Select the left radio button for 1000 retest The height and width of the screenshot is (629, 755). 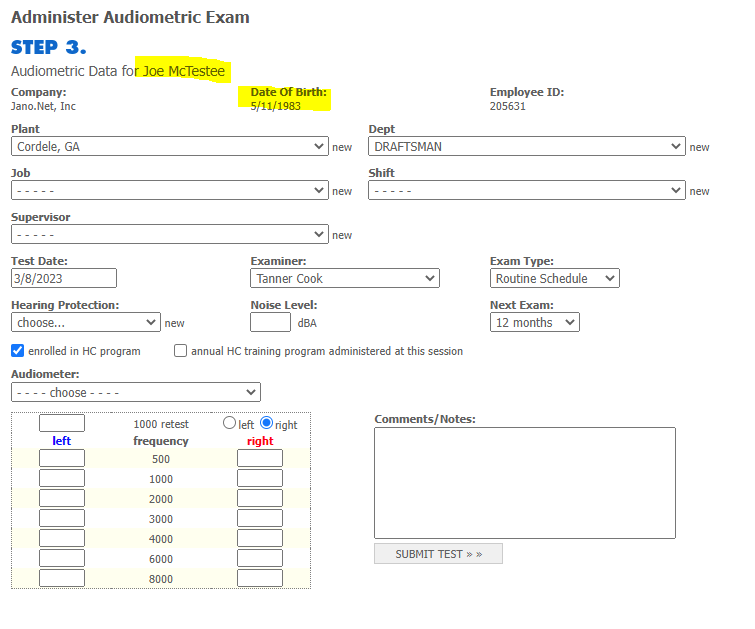230,423
